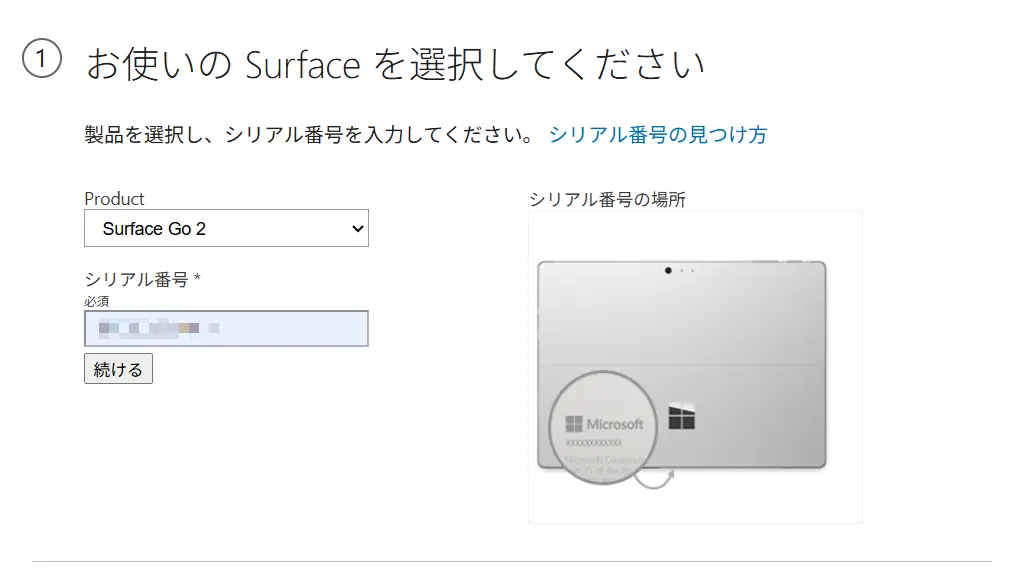1024x576 pixels.
Task: Click the シリアル番号 * field label
Action: 142,279
